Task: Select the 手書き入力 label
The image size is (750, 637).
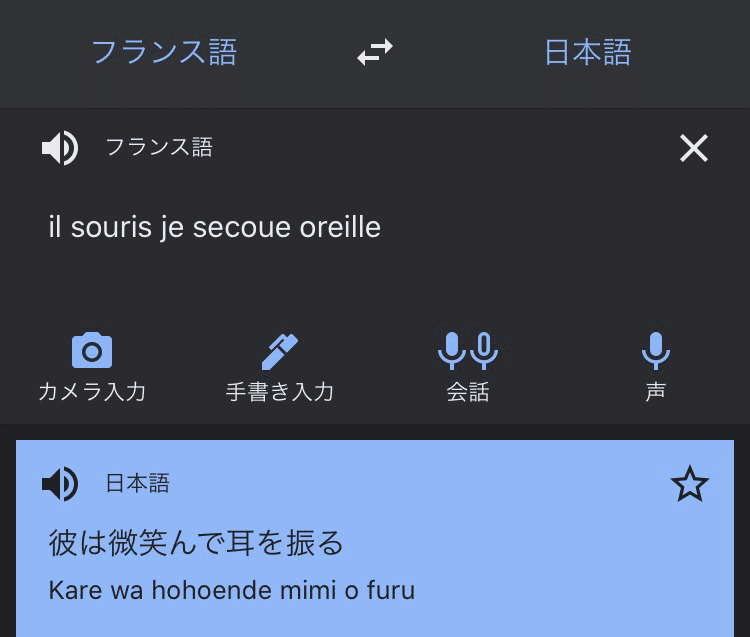Action: [279, 391]
